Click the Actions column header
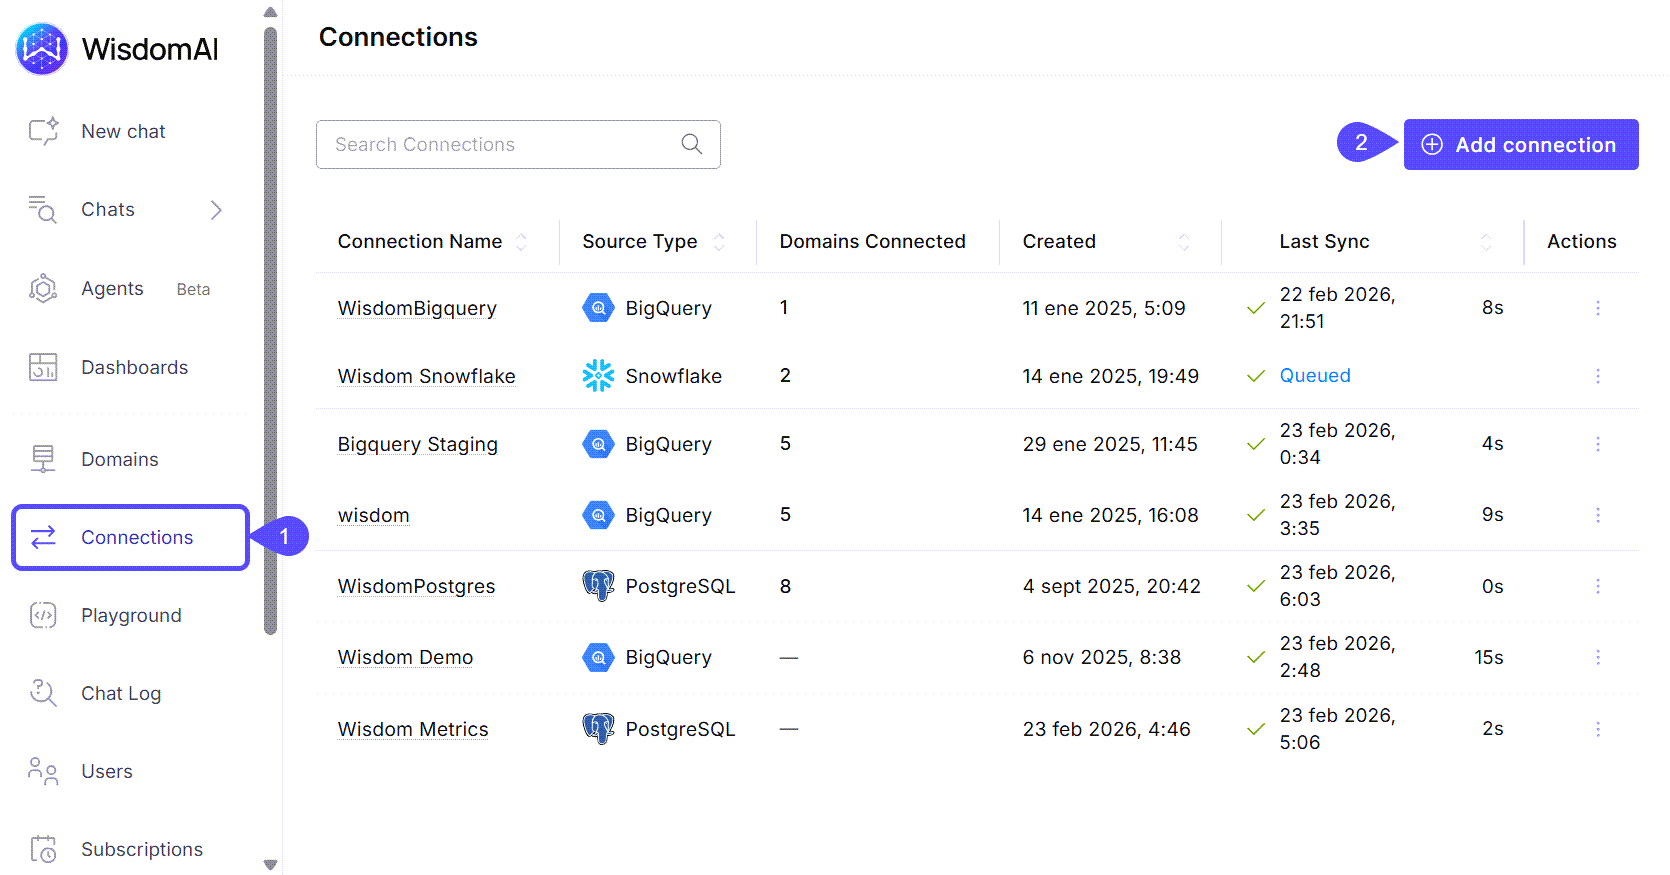The width and height of the screenshot is (1670, 875). click(1581, 241)
